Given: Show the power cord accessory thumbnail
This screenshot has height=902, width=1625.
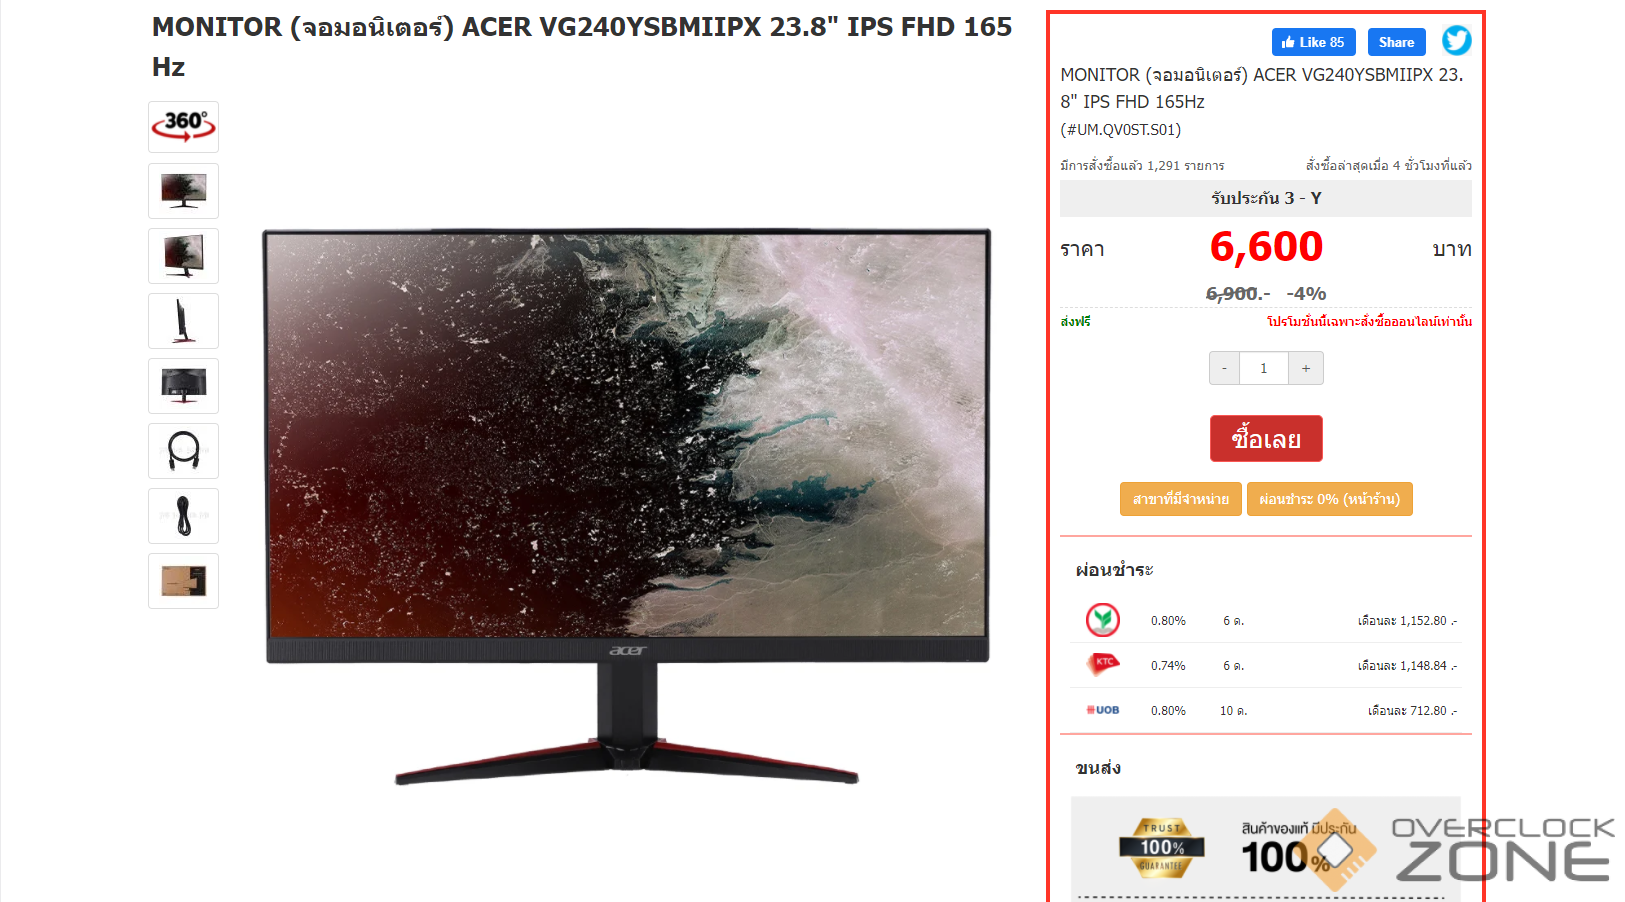Looking at the screenshot, I should 183,516.
